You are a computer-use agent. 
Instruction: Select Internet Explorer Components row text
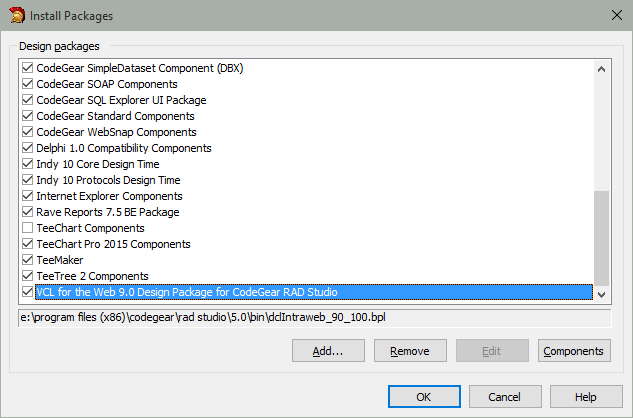click(x=109, y=196)
